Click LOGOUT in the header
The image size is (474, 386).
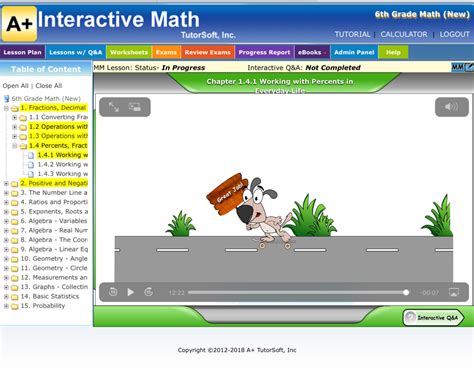pos(454,34)
